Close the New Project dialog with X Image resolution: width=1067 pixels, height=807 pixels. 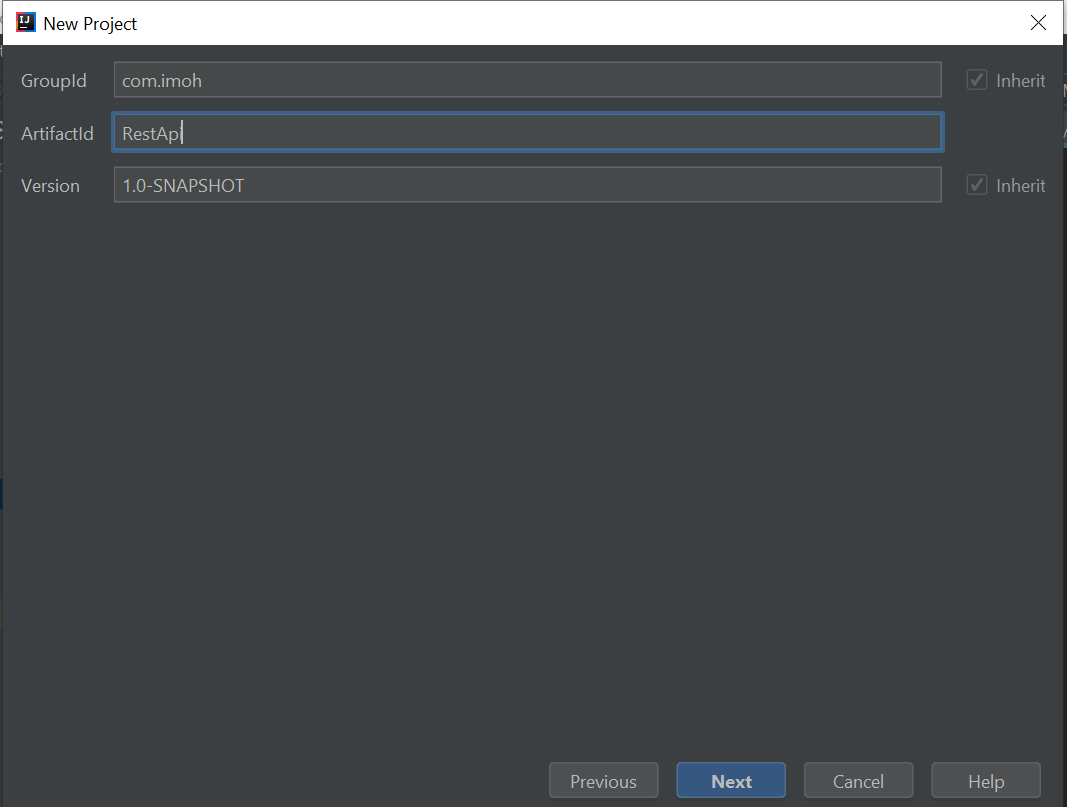tap(1038, 22)
